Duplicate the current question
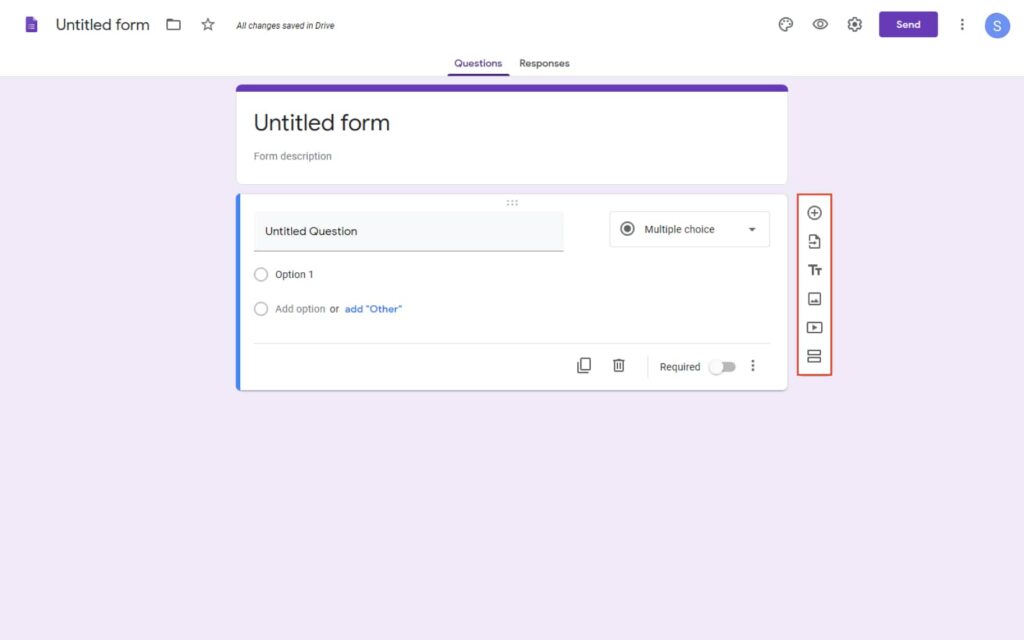Screen dimensions: 1024x640 click(584, 365)
